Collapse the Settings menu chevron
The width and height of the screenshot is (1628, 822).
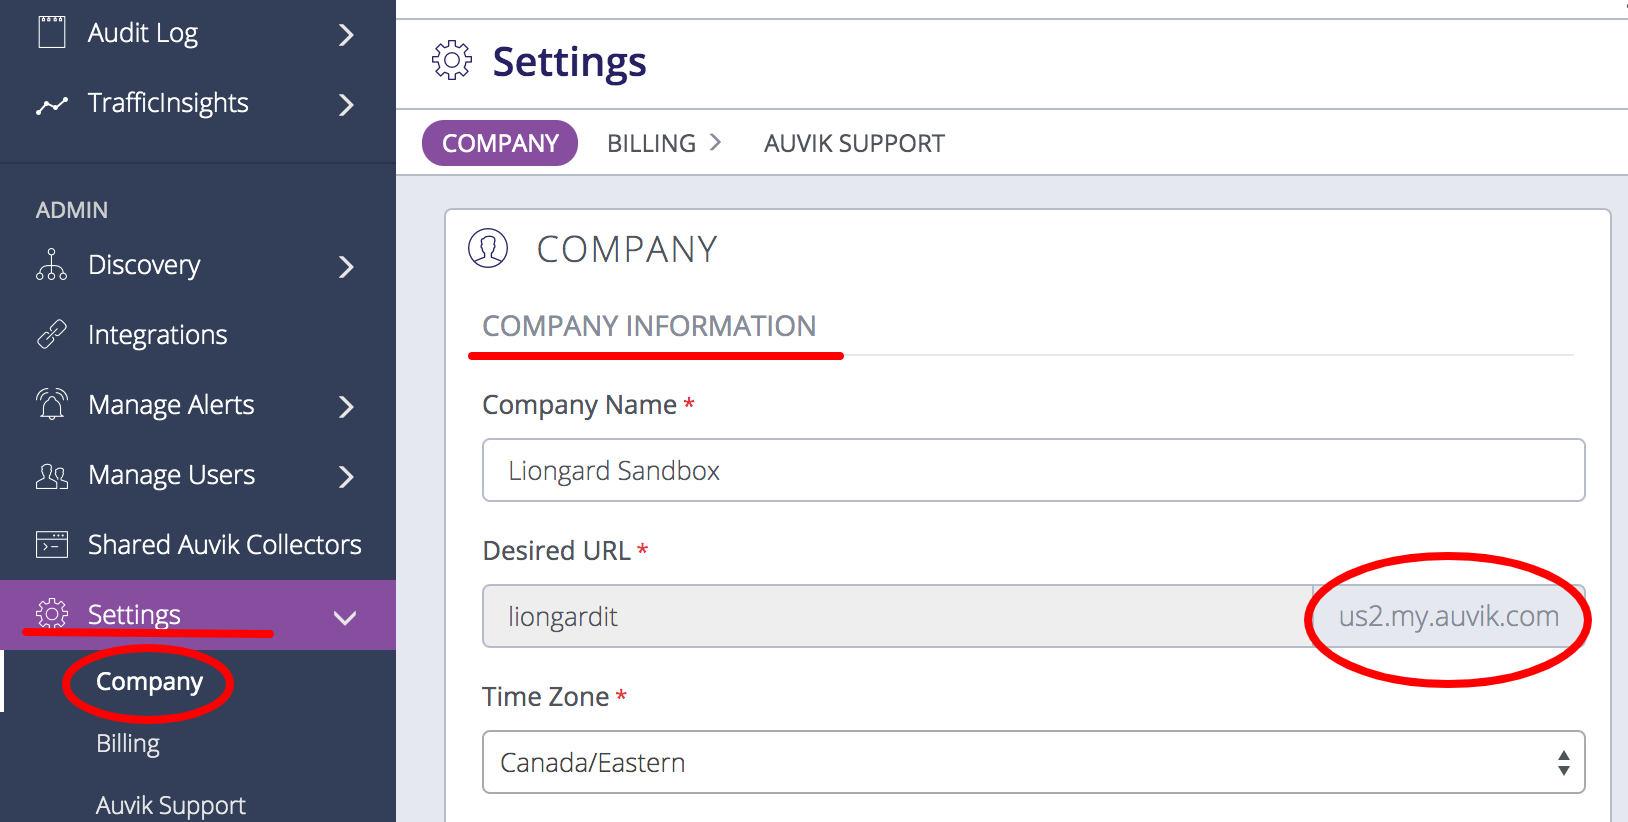345,617
